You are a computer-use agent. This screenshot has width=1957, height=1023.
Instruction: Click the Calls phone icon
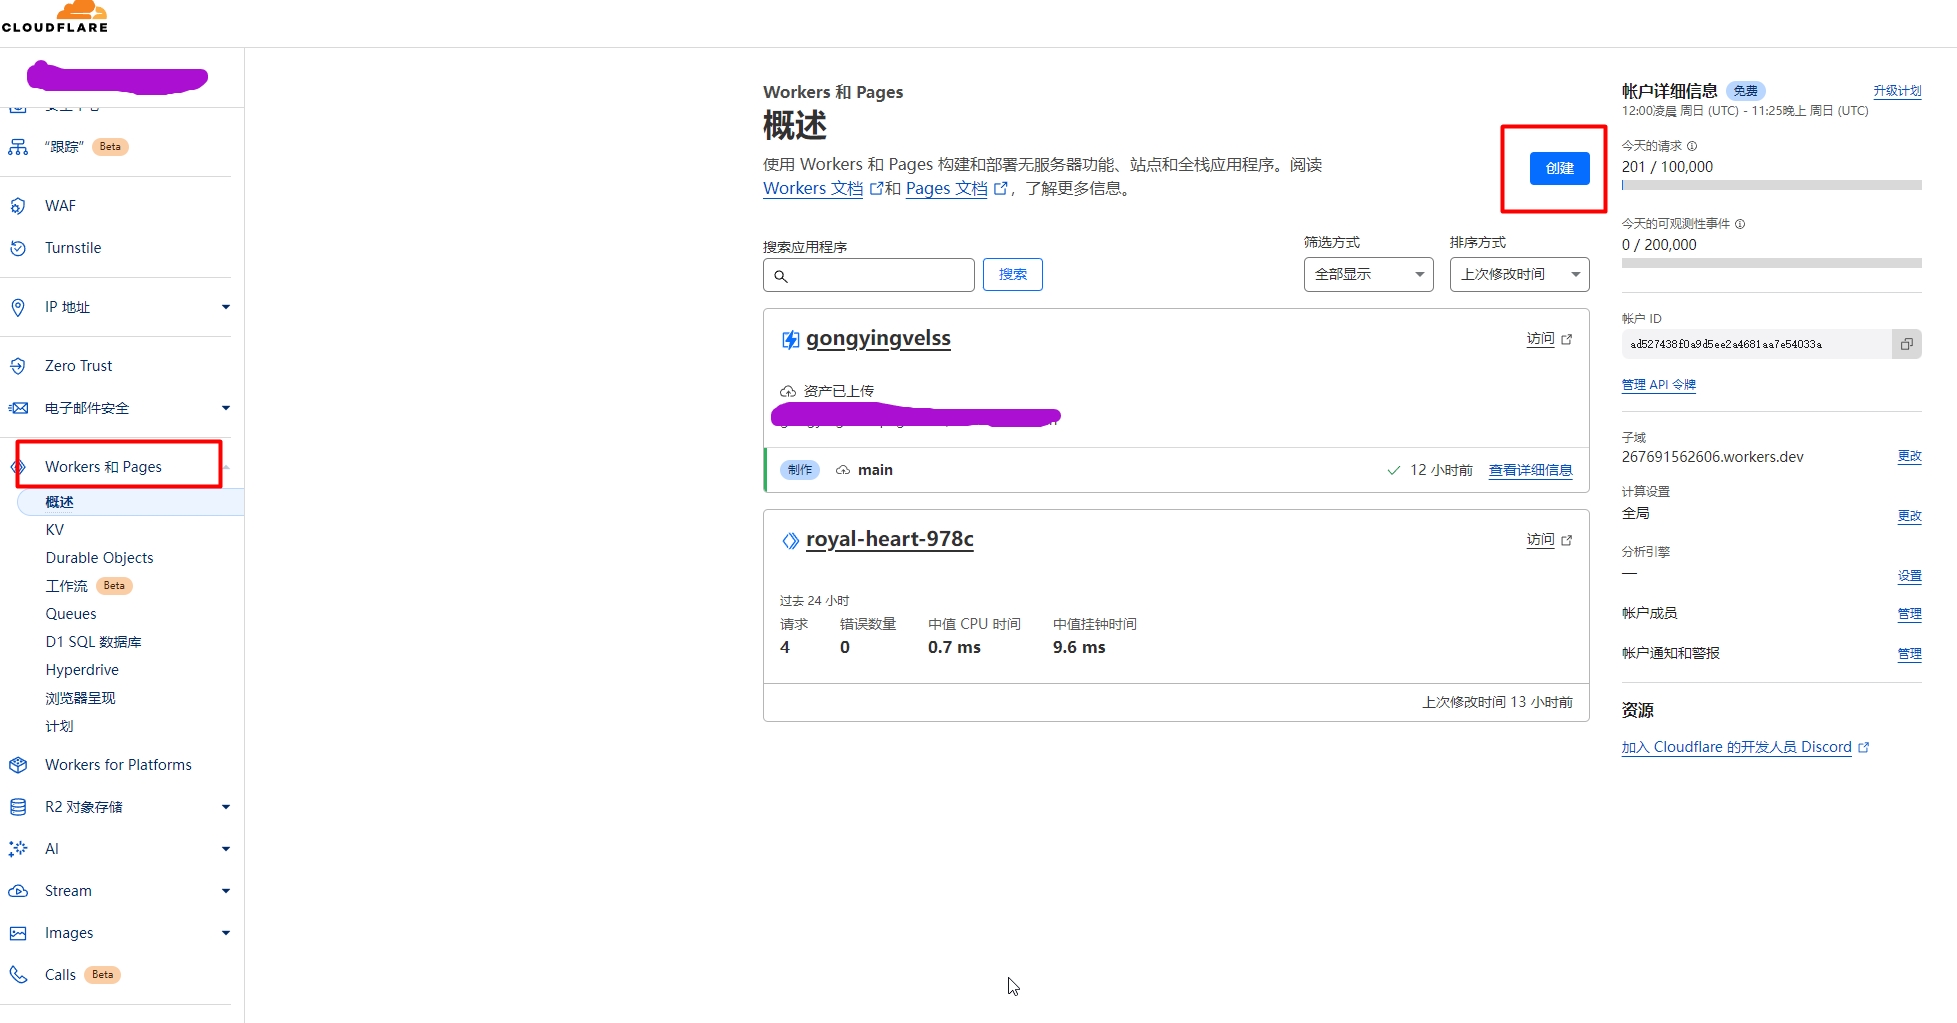[18, 975]
